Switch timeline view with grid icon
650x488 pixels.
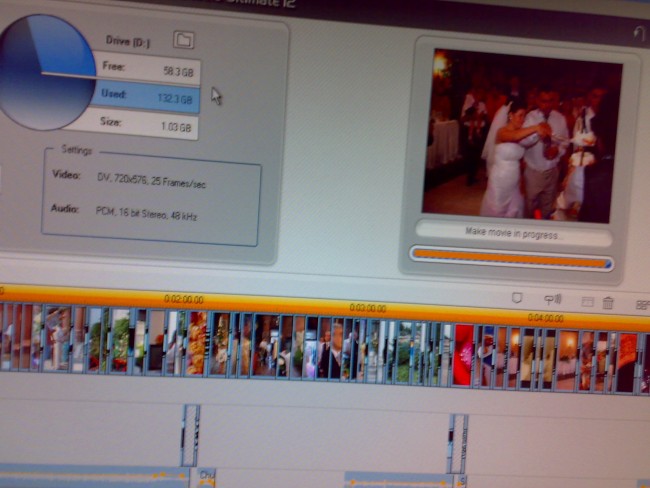coord(642,305)
